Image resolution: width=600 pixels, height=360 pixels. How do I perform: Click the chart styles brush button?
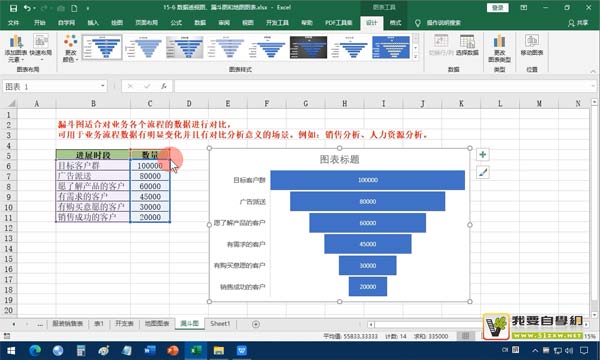point(483,173)
